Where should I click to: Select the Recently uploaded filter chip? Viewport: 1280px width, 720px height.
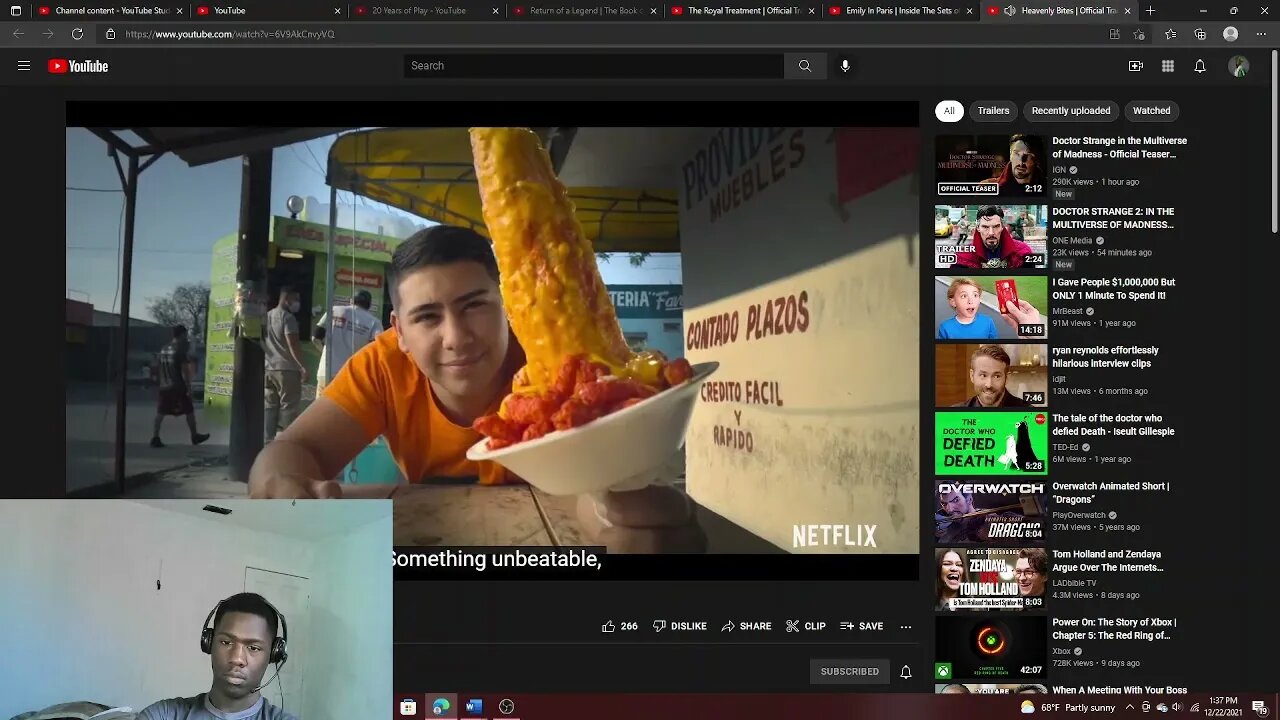point(1071,111)
